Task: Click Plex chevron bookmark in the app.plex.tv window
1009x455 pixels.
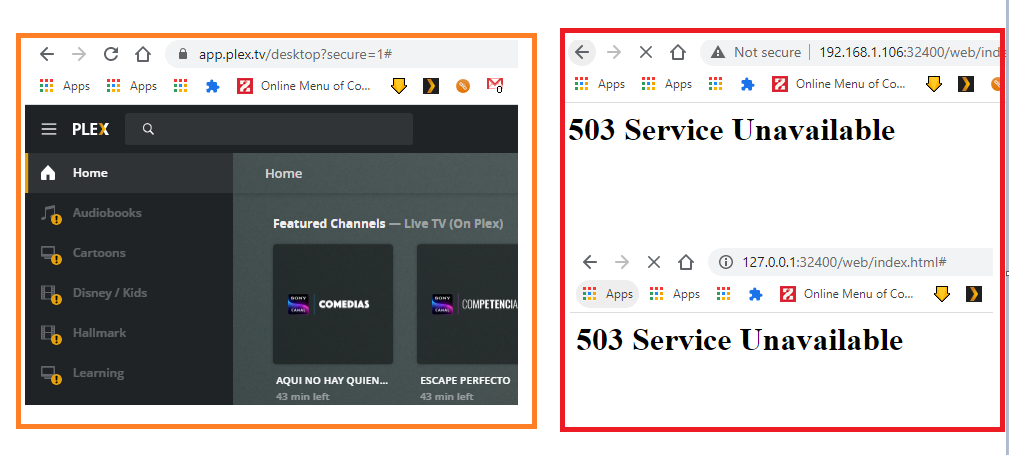Action: pyautogui.click(x=430, y=86)
